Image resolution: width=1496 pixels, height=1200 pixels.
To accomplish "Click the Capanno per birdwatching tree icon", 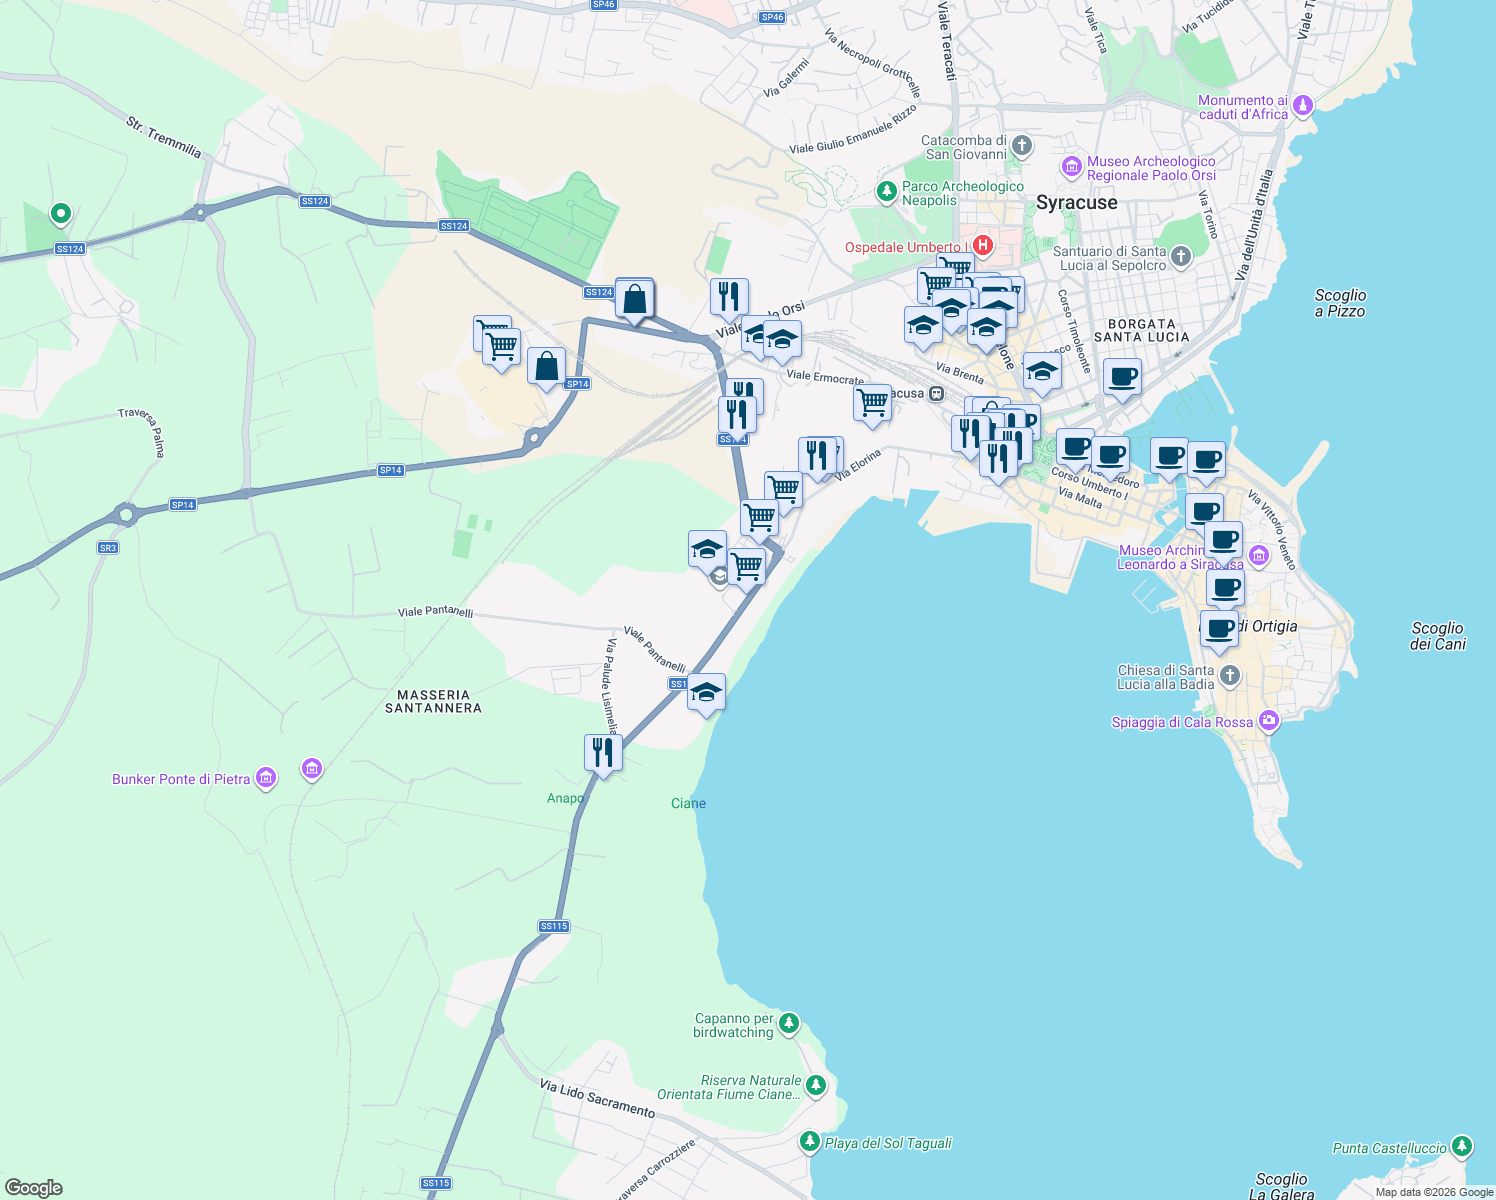I will tap(789, 1023).
